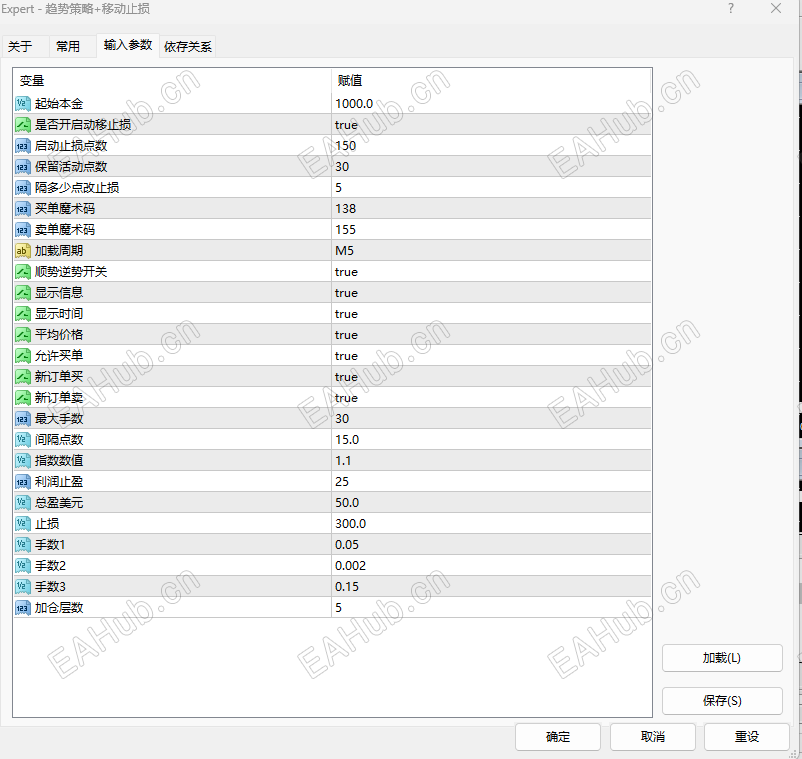Click the double icon beside 手数1

(23, 545)
